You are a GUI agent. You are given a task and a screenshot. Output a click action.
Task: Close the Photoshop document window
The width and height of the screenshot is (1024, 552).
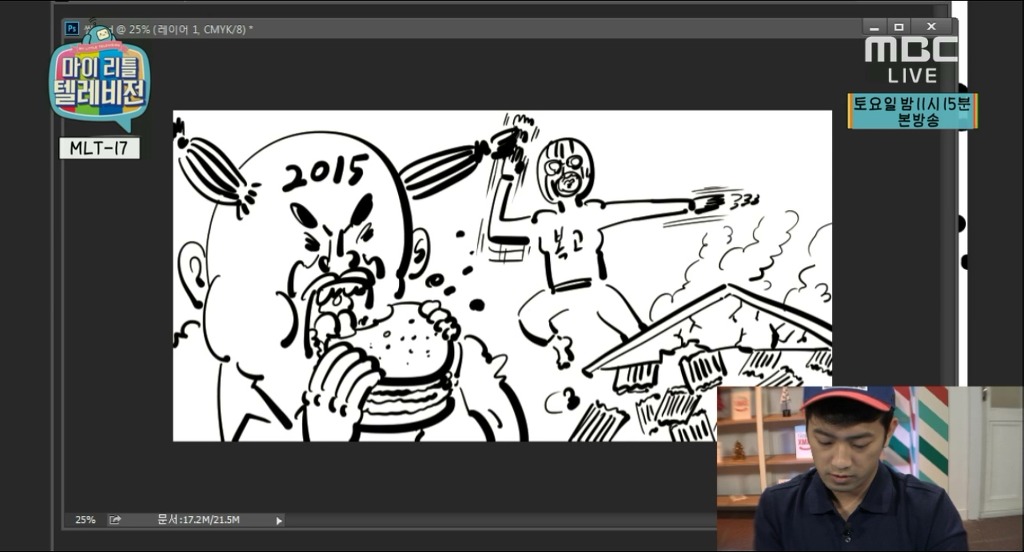932,27
